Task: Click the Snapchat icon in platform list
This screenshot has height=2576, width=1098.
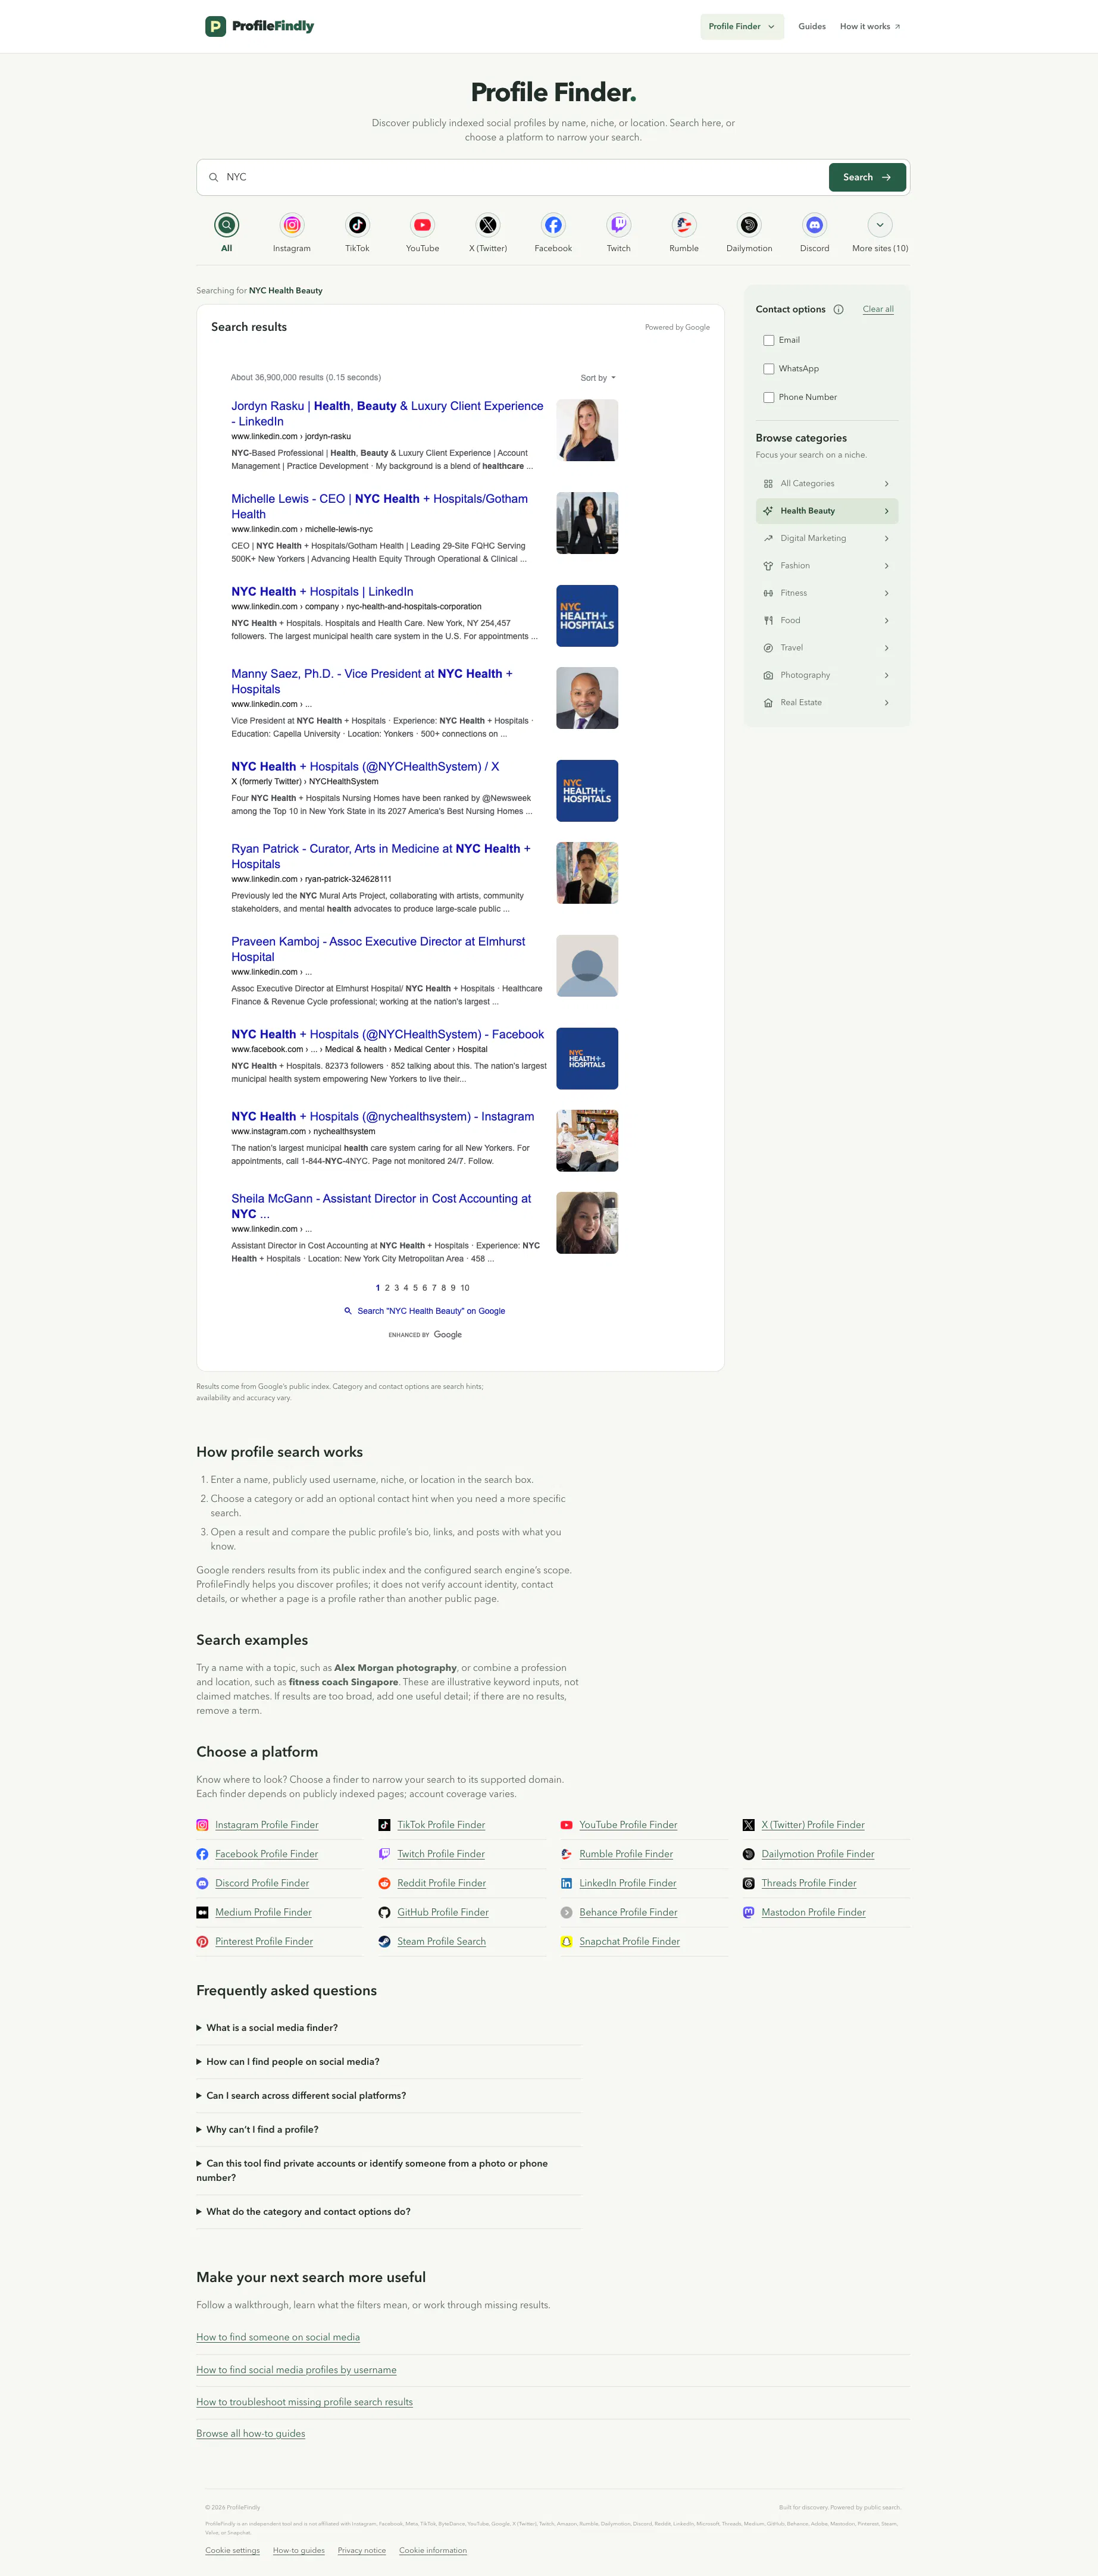Action: (x=566, y=1941)
